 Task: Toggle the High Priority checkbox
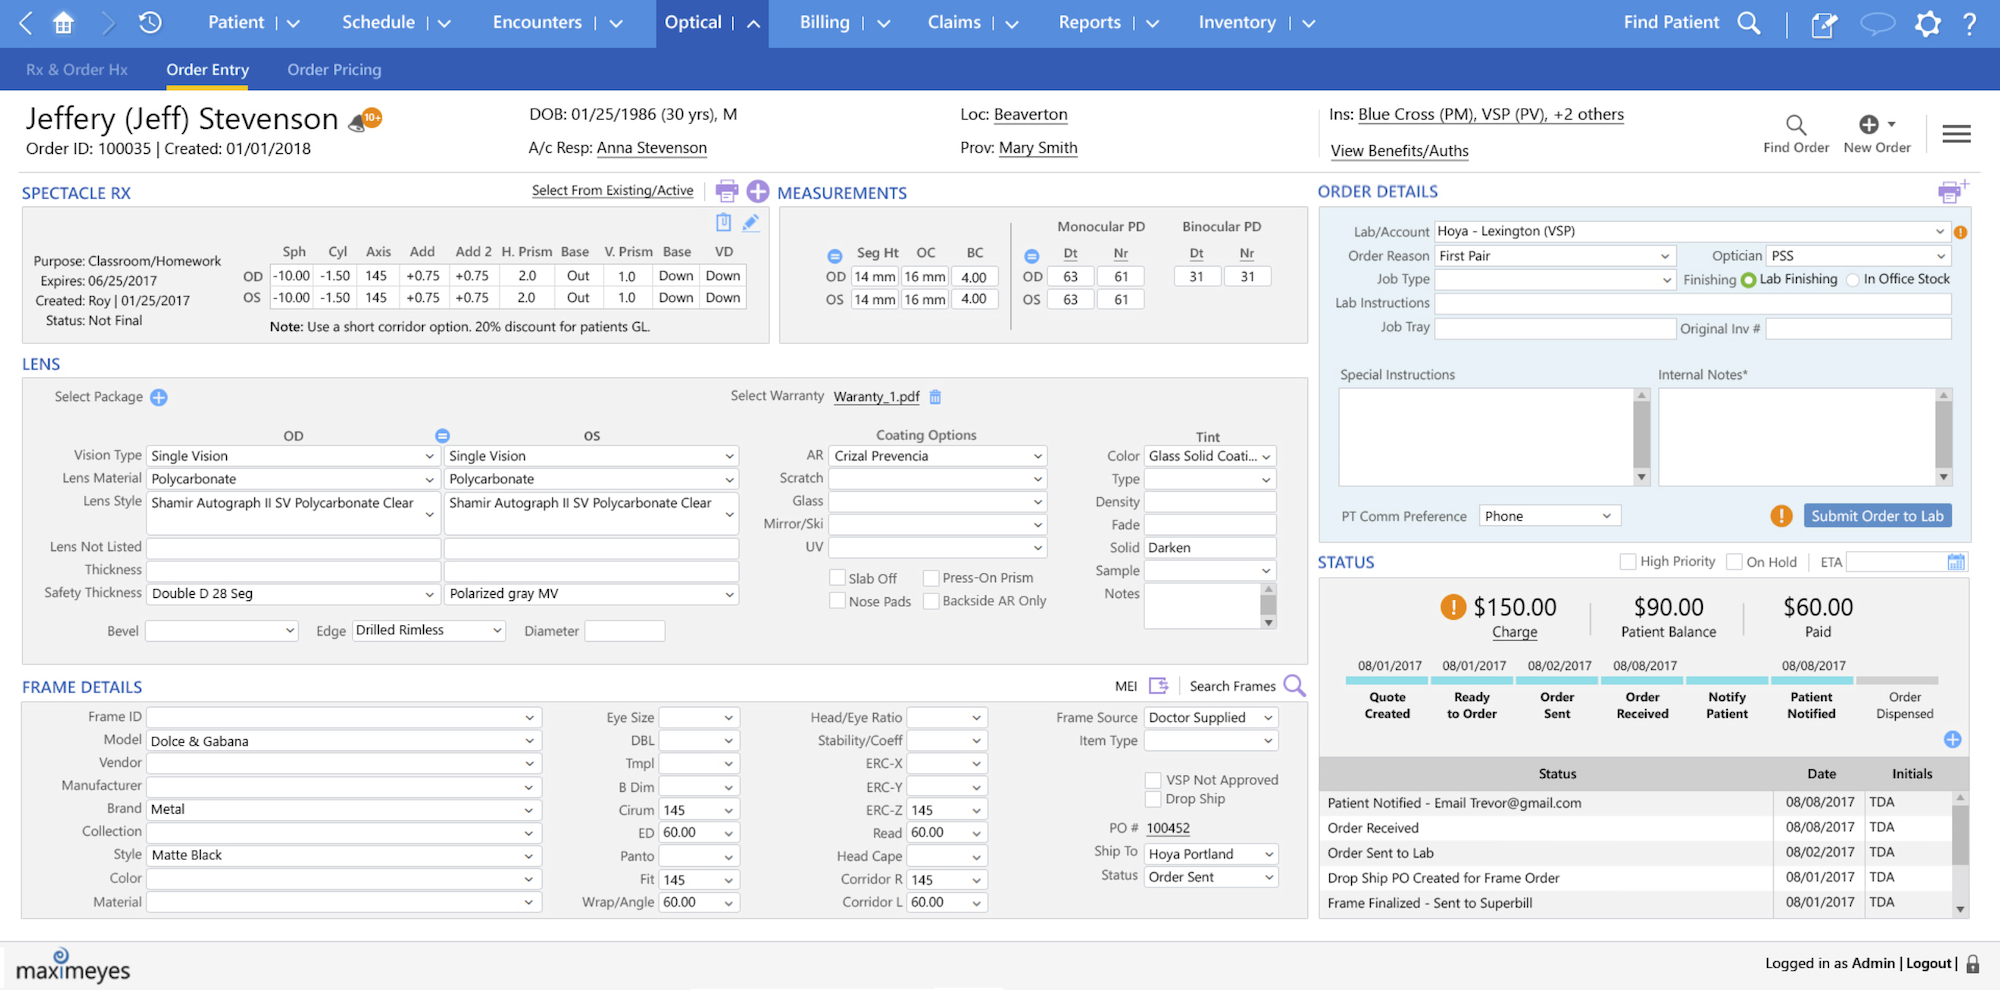pyautogui.click(x=1628, y=562)
